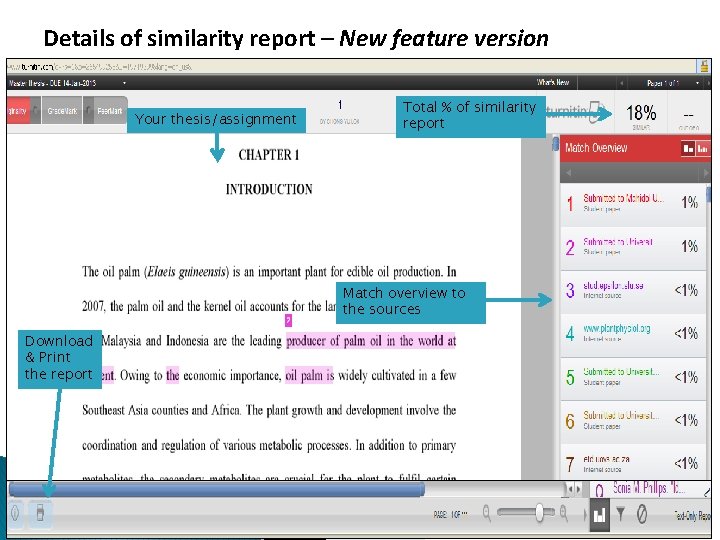Switch to the PeerMark tab
Viewport: 720px width, 540px height.
click(x=109, y=111)
